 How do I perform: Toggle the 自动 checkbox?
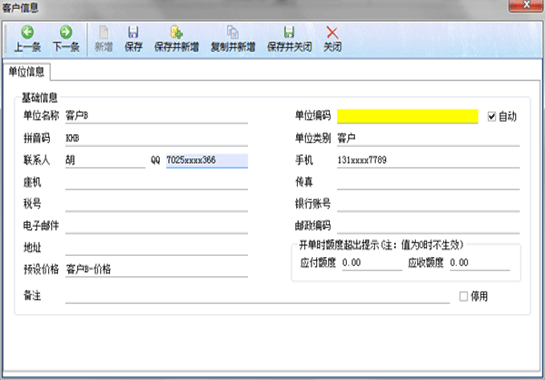click(x=491, y=116)
